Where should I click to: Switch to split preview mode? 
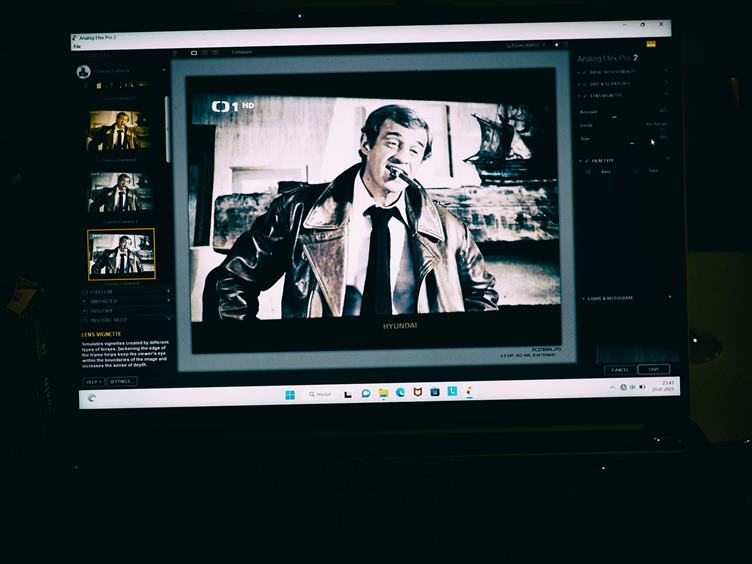[x=205, y=52]
